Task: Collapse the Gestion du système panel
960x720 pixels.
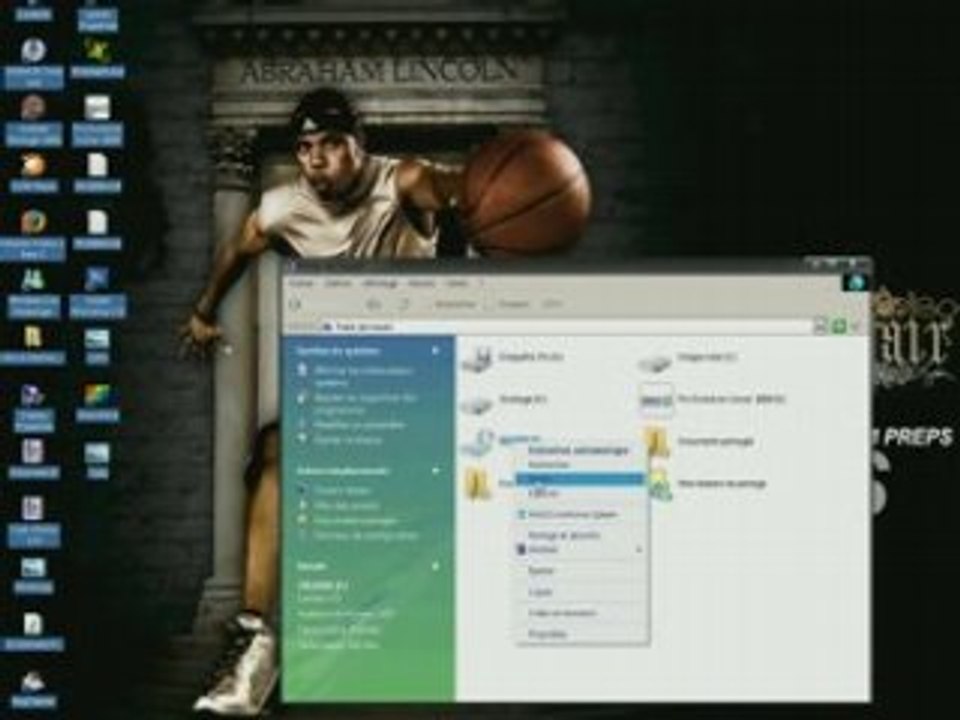Action: coord(435,351)
